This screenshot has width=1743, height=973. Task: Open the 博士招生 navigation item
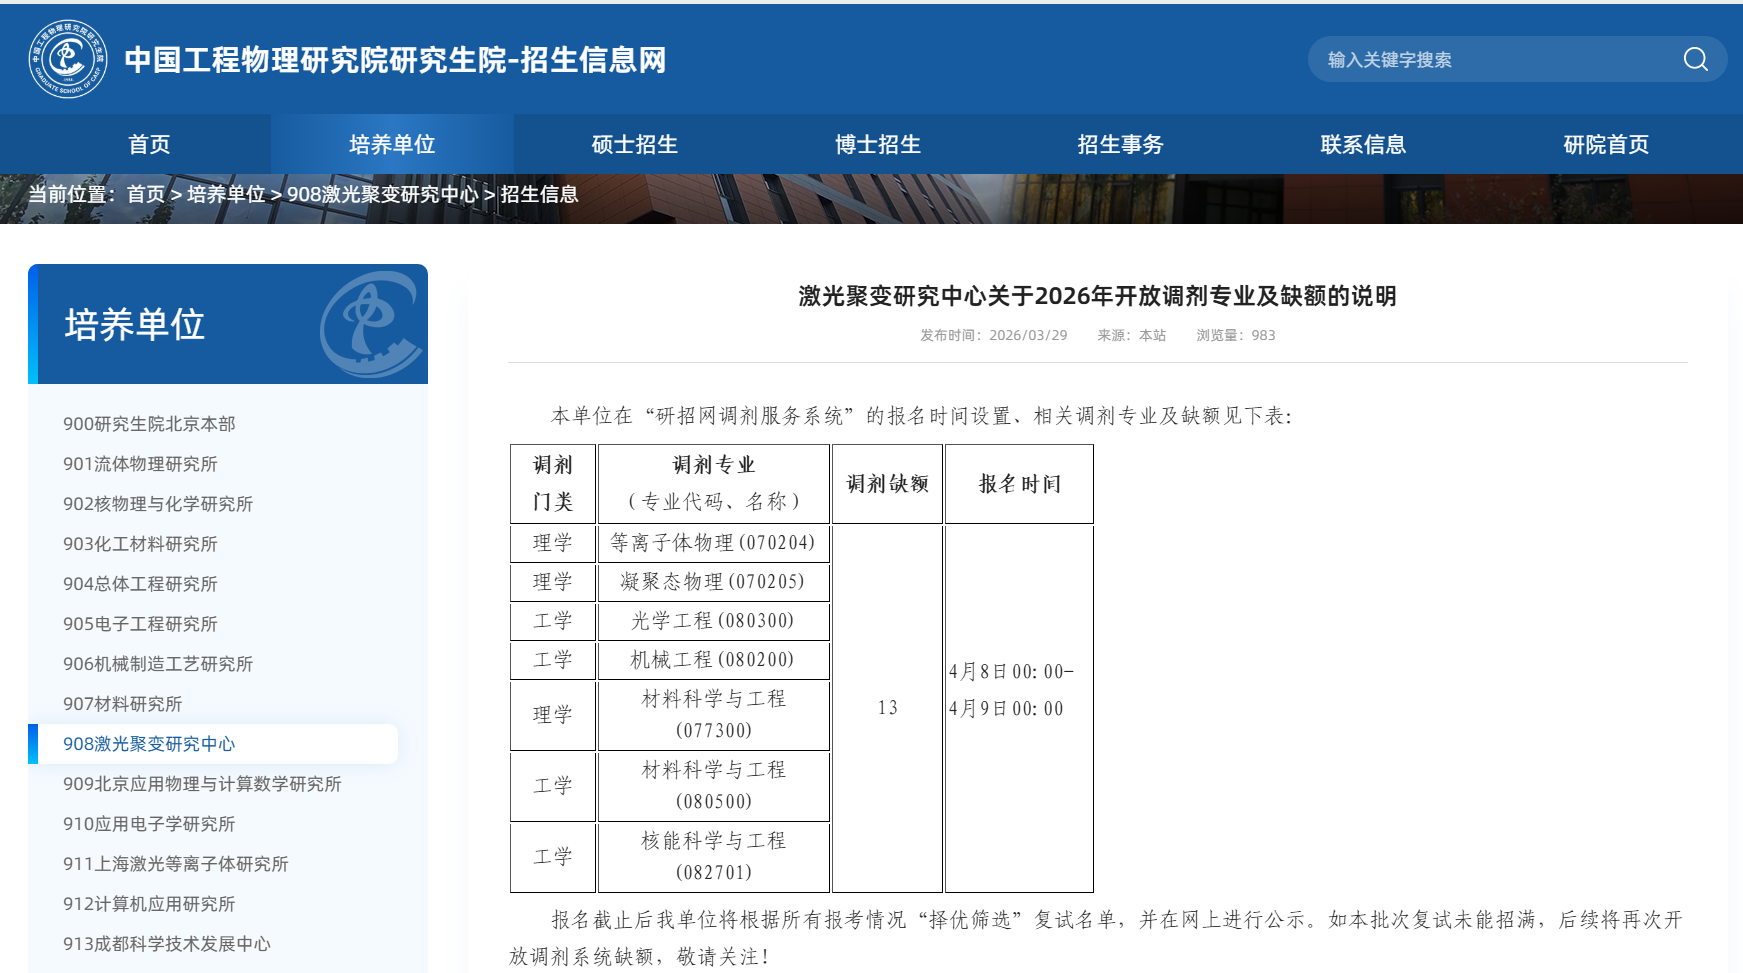pyautogui.click(x=877, y=144)
